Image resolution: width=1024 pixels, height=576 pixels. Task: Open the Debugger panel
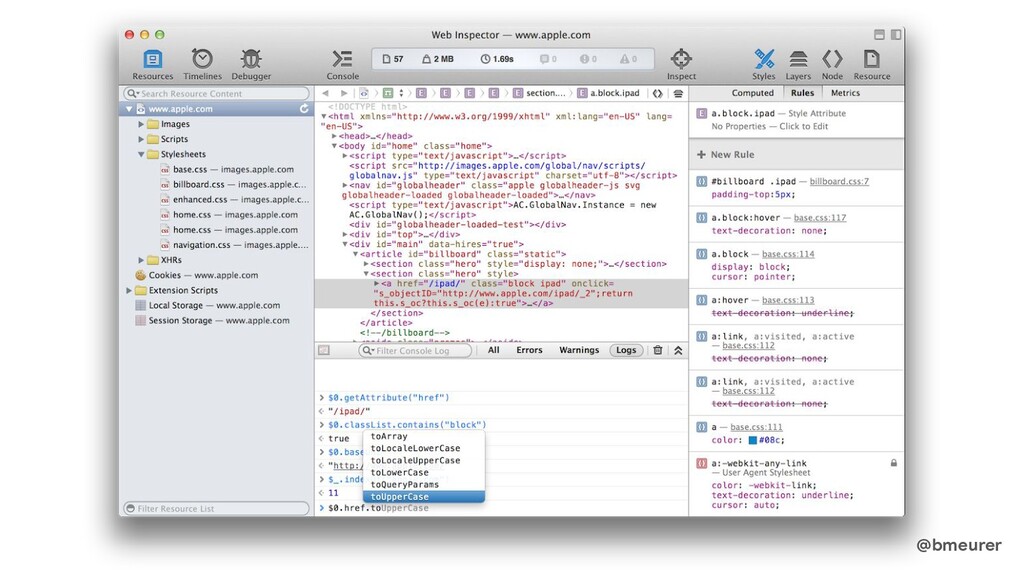point(251,65)
